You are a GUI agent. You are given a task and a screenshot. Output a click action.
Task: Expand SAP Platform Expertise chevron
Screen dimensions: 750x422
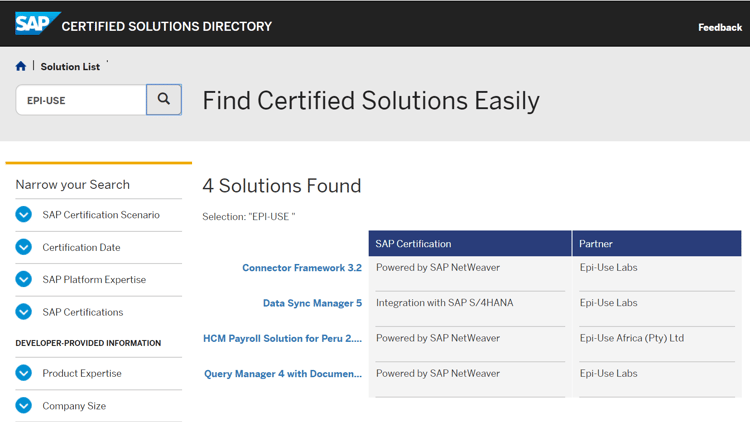click(x=23, y=279)
